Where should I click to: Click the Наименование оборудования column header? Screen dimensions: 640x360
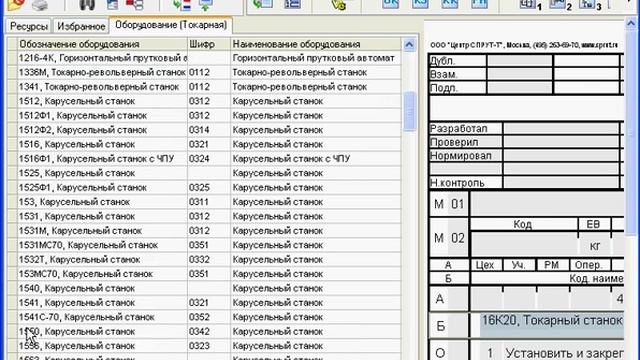[x=316, y=44]
